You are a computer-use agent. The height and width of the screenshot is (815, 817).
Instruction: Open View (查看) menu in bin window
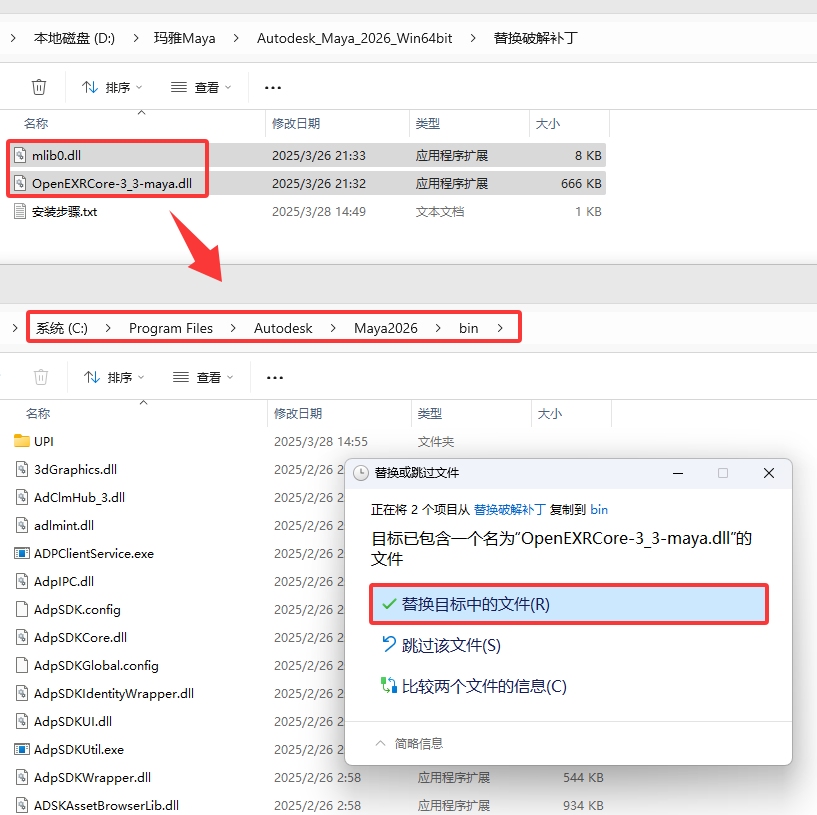[203, 377]
